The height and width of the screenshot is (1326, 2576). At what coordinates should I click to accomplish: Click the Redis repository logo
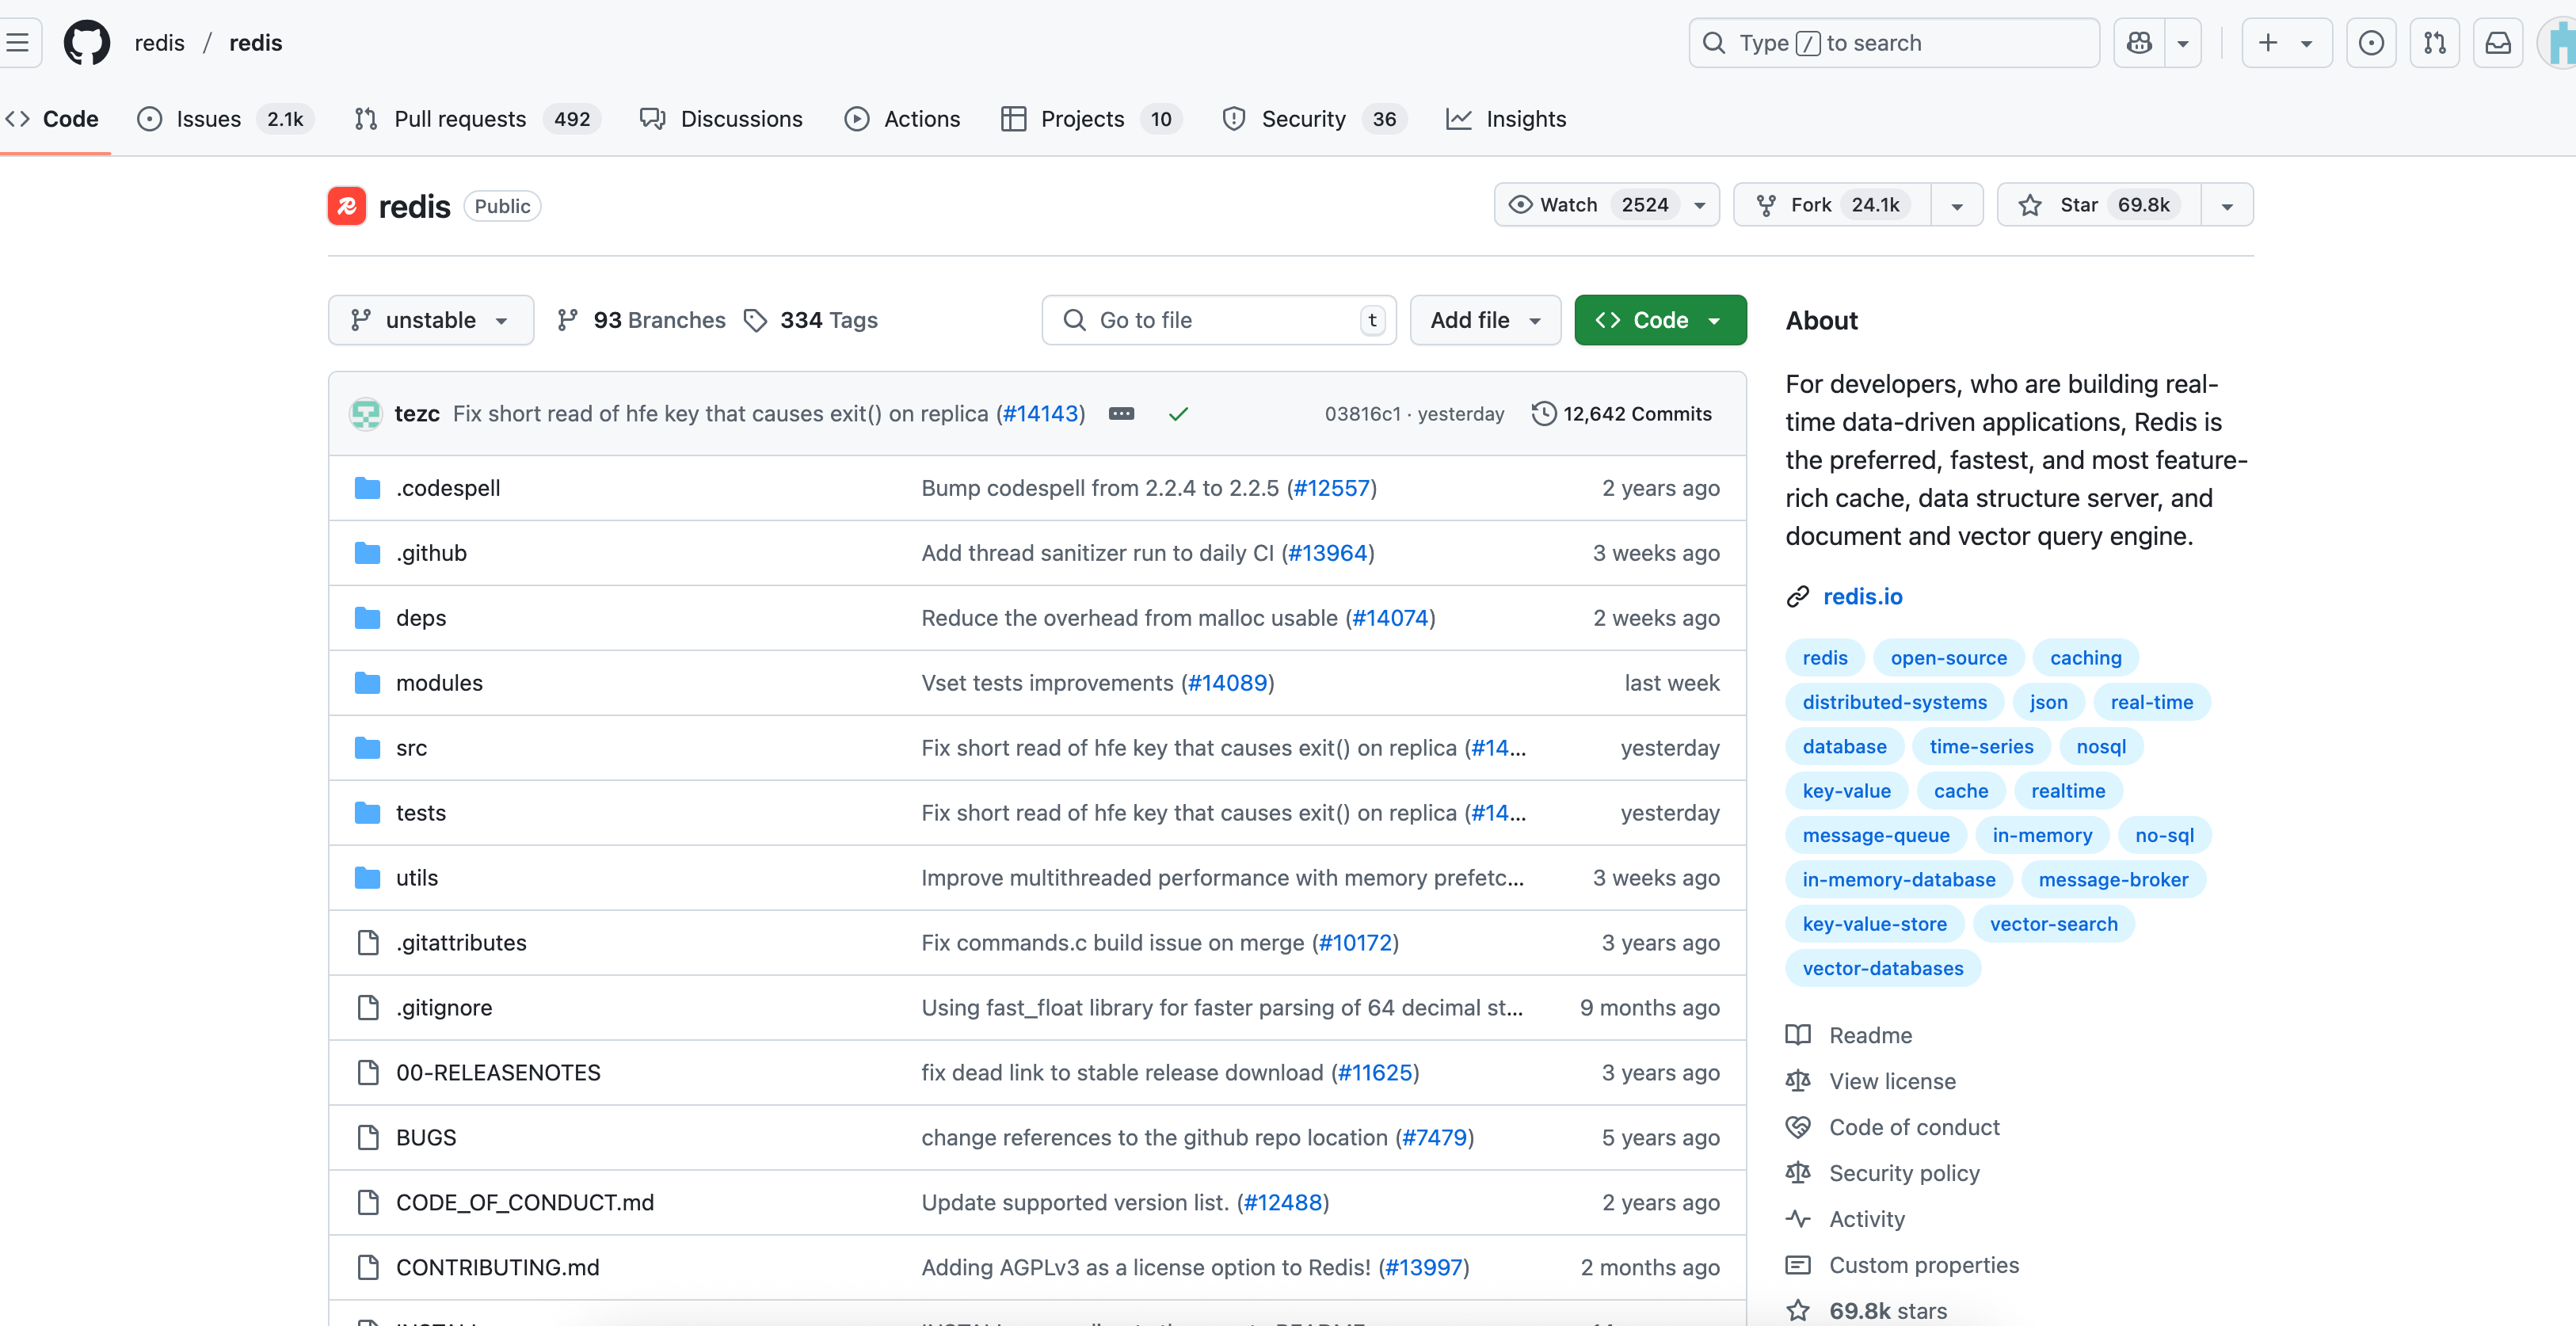[346, 206]
